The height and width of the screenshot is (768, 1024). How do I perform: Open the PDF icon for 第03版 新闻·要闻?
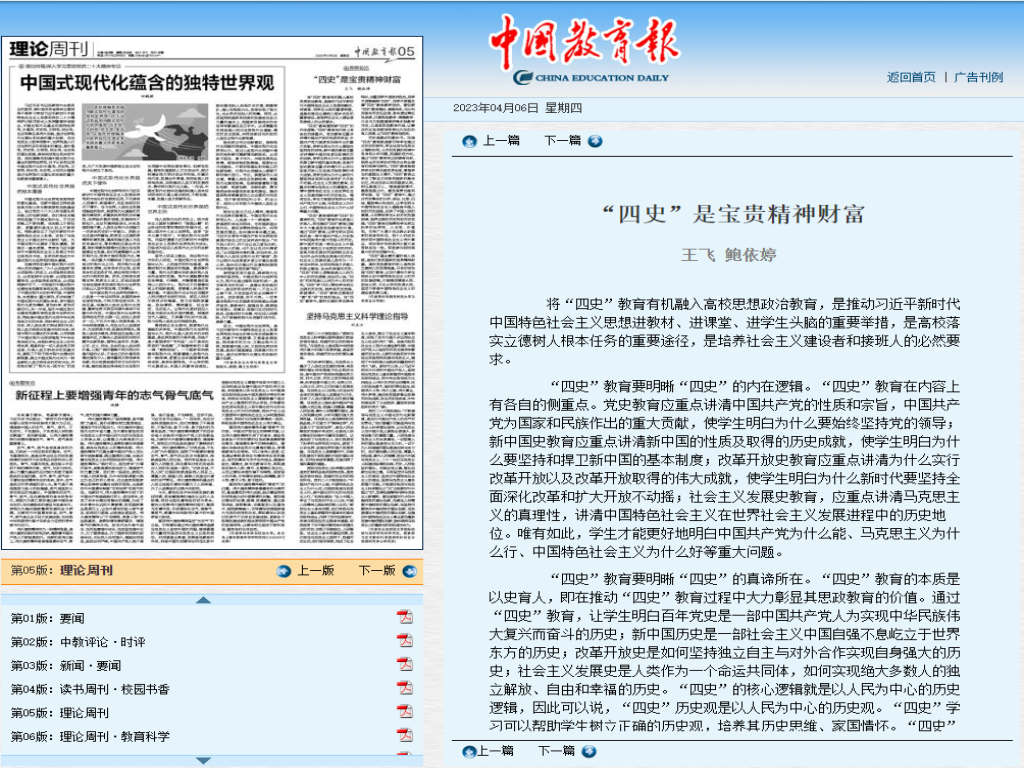click(405, 664)
